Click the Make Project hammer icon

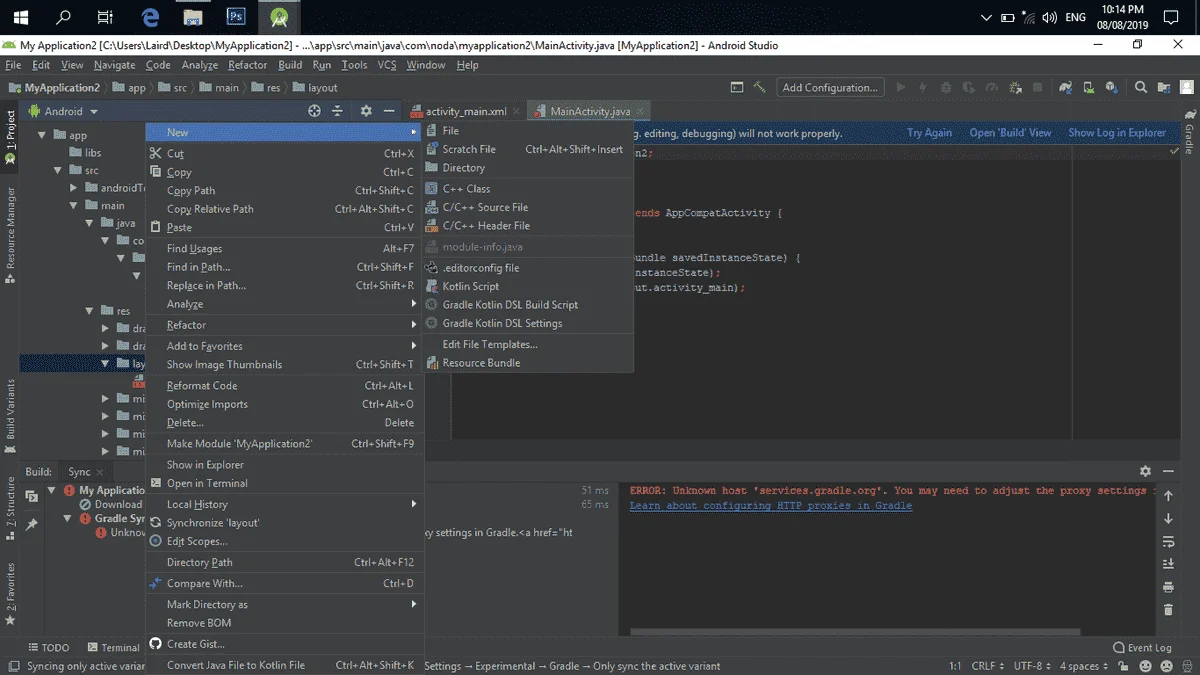760,87
